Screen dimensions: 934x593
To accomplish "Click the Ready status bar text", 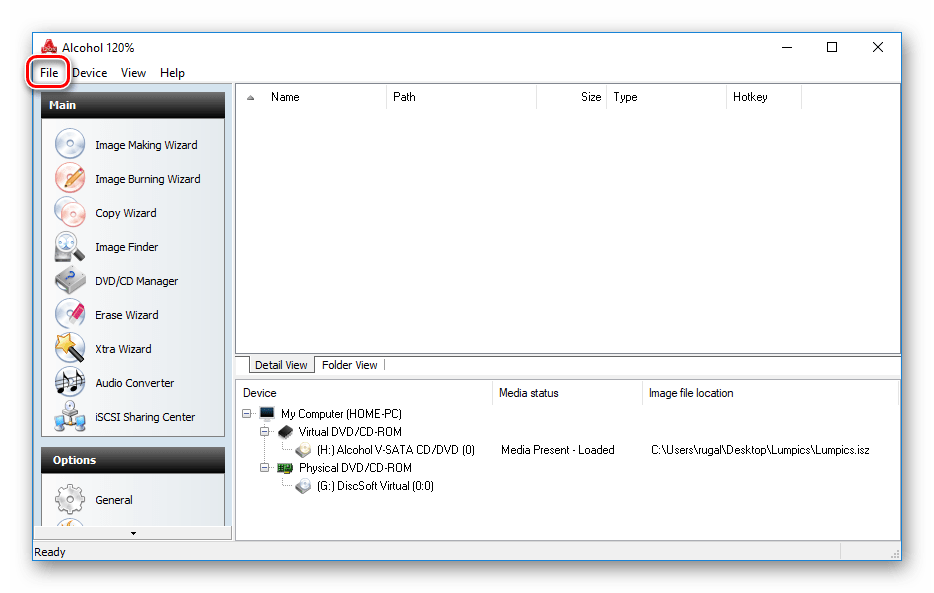I will click(49, 552).
